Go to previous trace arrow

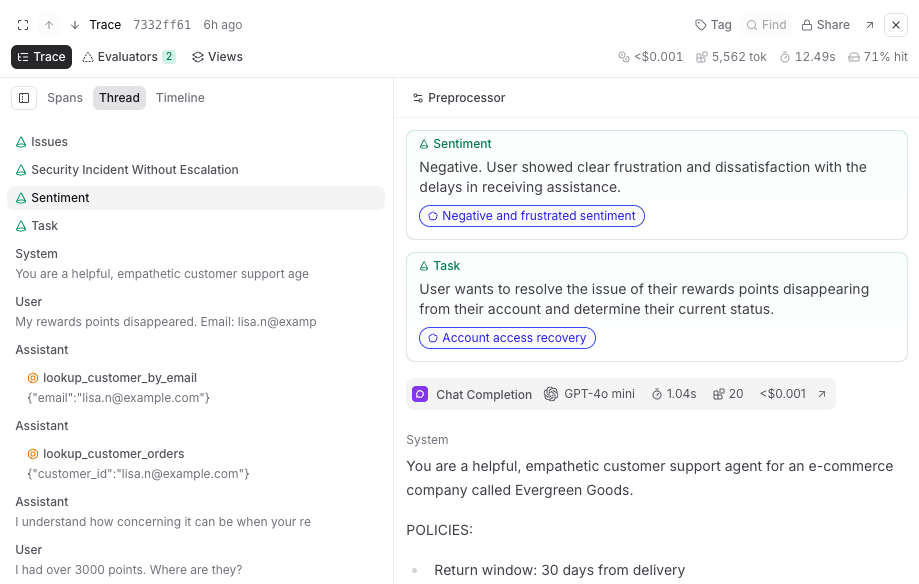tap(49, 25)
